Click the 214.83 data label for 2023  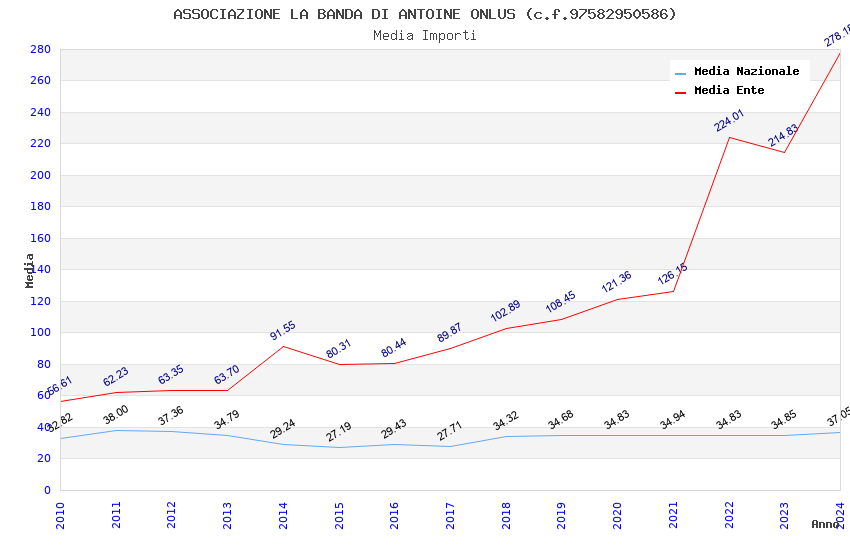(x=783, y=135)
